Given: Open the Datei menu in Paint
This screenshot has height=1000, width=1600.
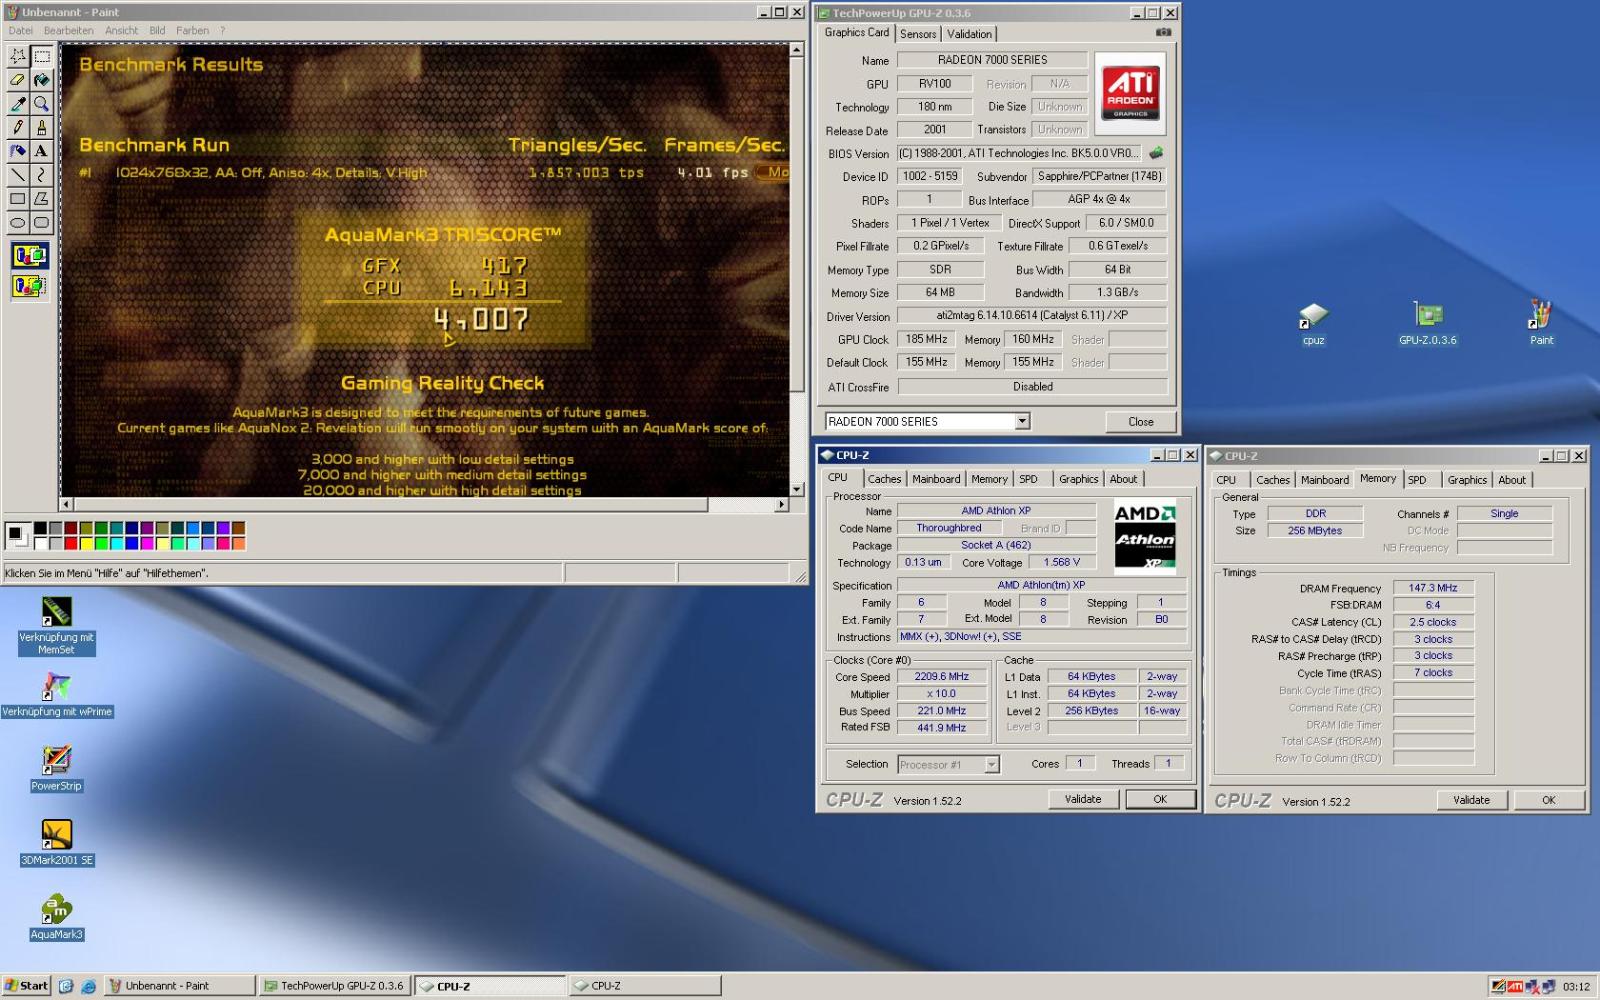Looking at the screenshot, I should point(21,31).
